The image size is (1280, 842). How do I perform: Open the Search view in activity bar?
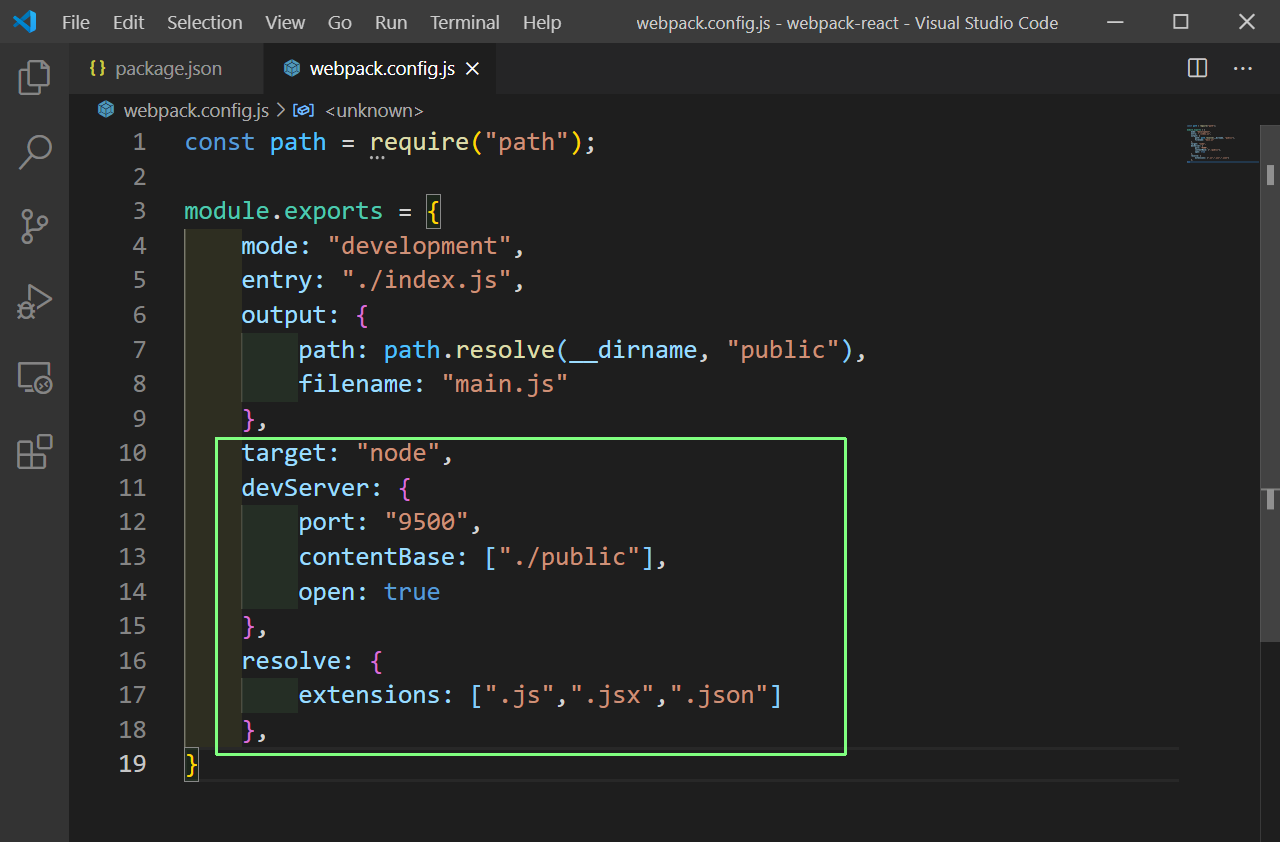click(34, 152)
